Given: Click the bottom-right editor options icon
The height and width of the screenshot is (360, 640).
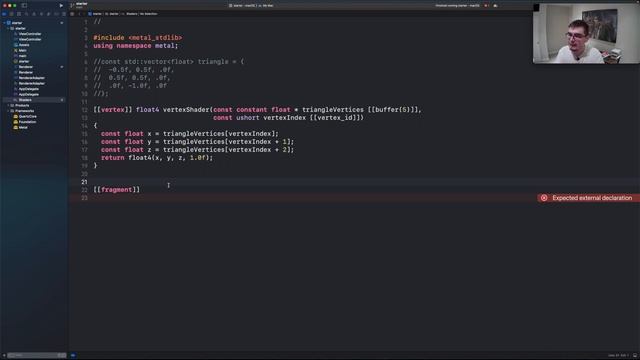Looking at the screenshot, I should [x=635, y=356].
